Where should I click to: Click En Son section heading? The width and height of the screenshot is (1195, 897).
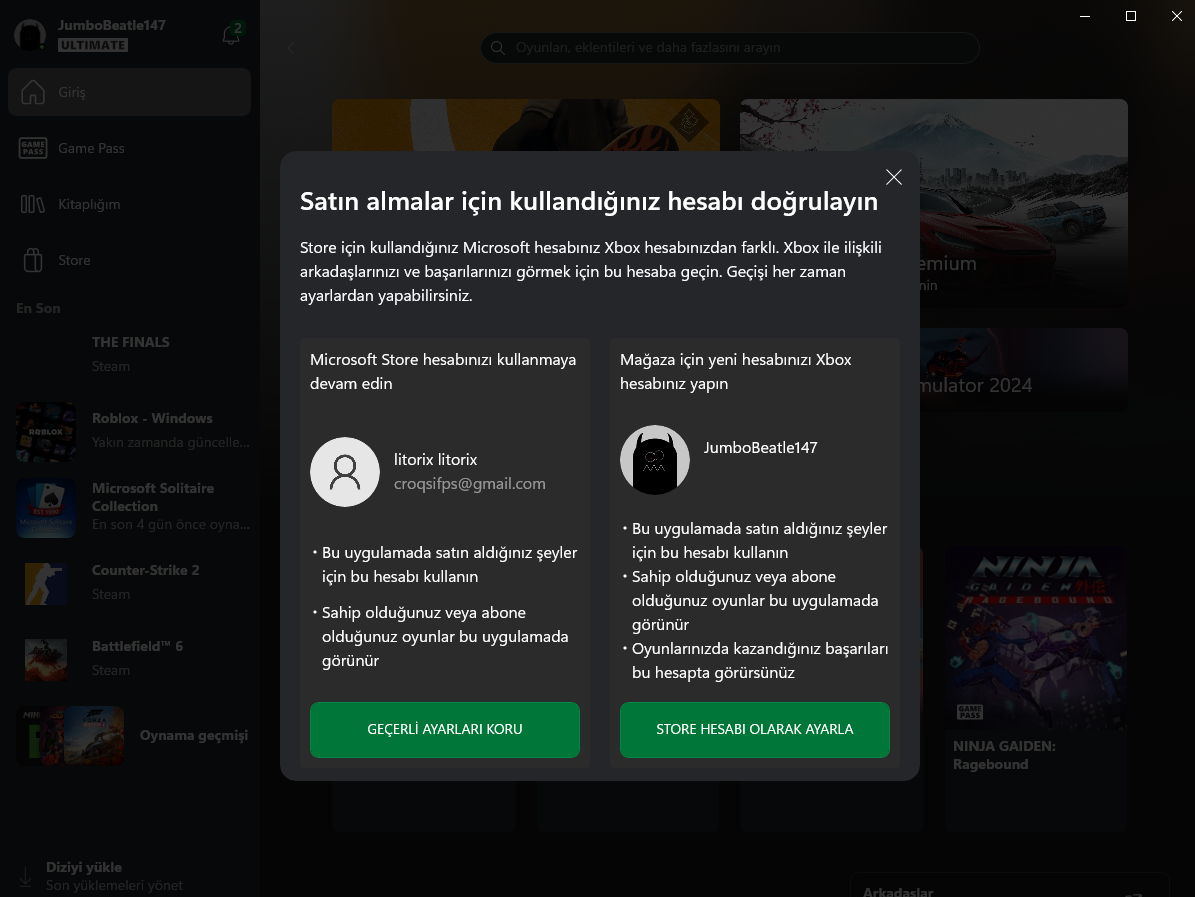(38, 309)
